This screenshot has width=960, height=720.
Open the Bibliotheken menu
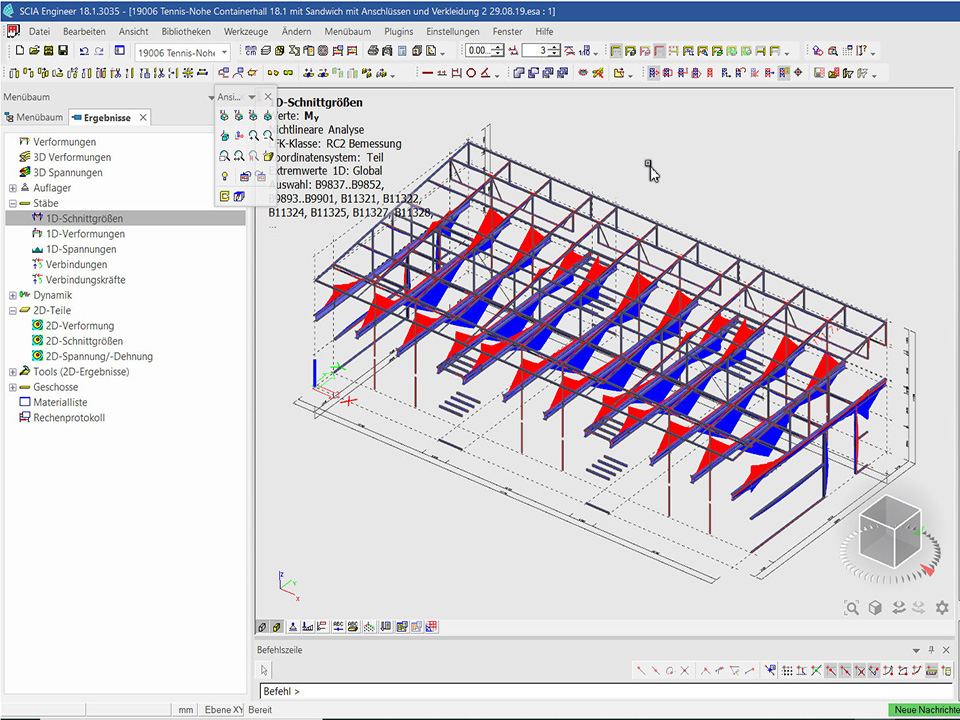point(186,31)
